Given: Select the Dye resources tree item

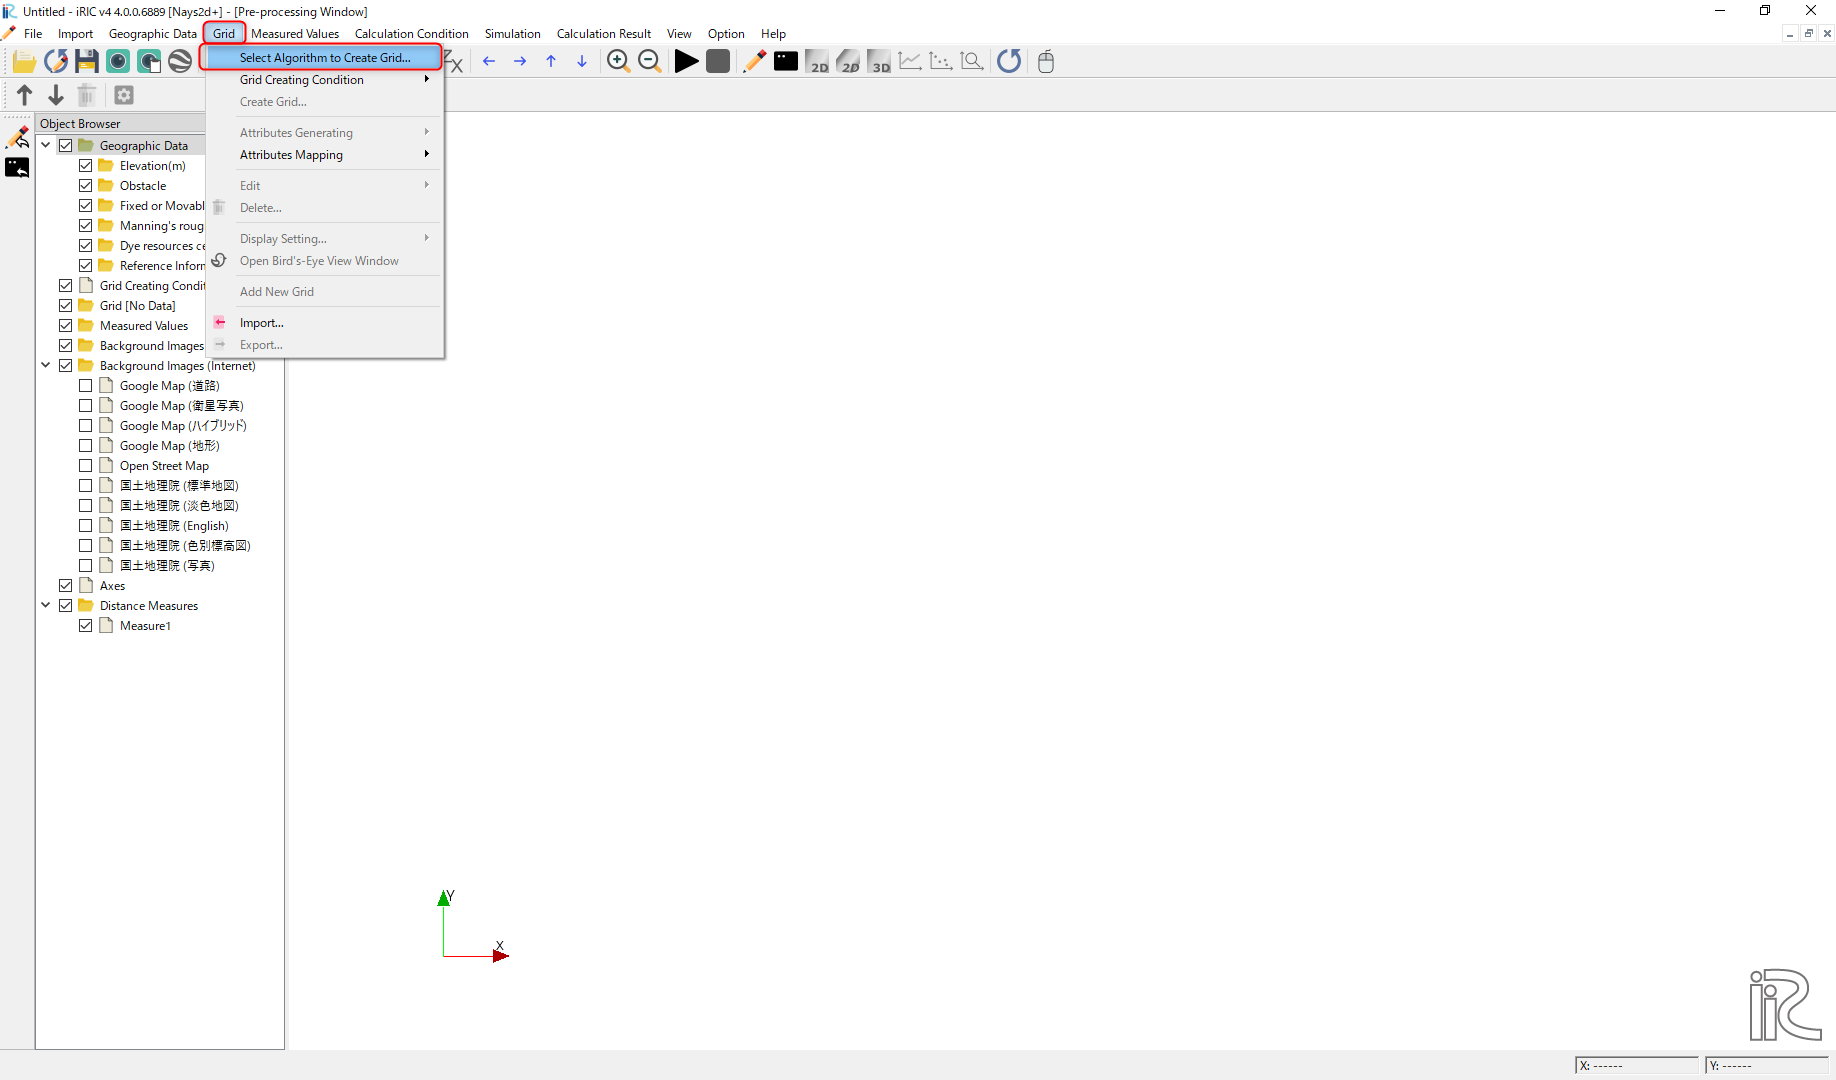Looking at the screenshot, I should pyautogui.click(x=162, y=246).
